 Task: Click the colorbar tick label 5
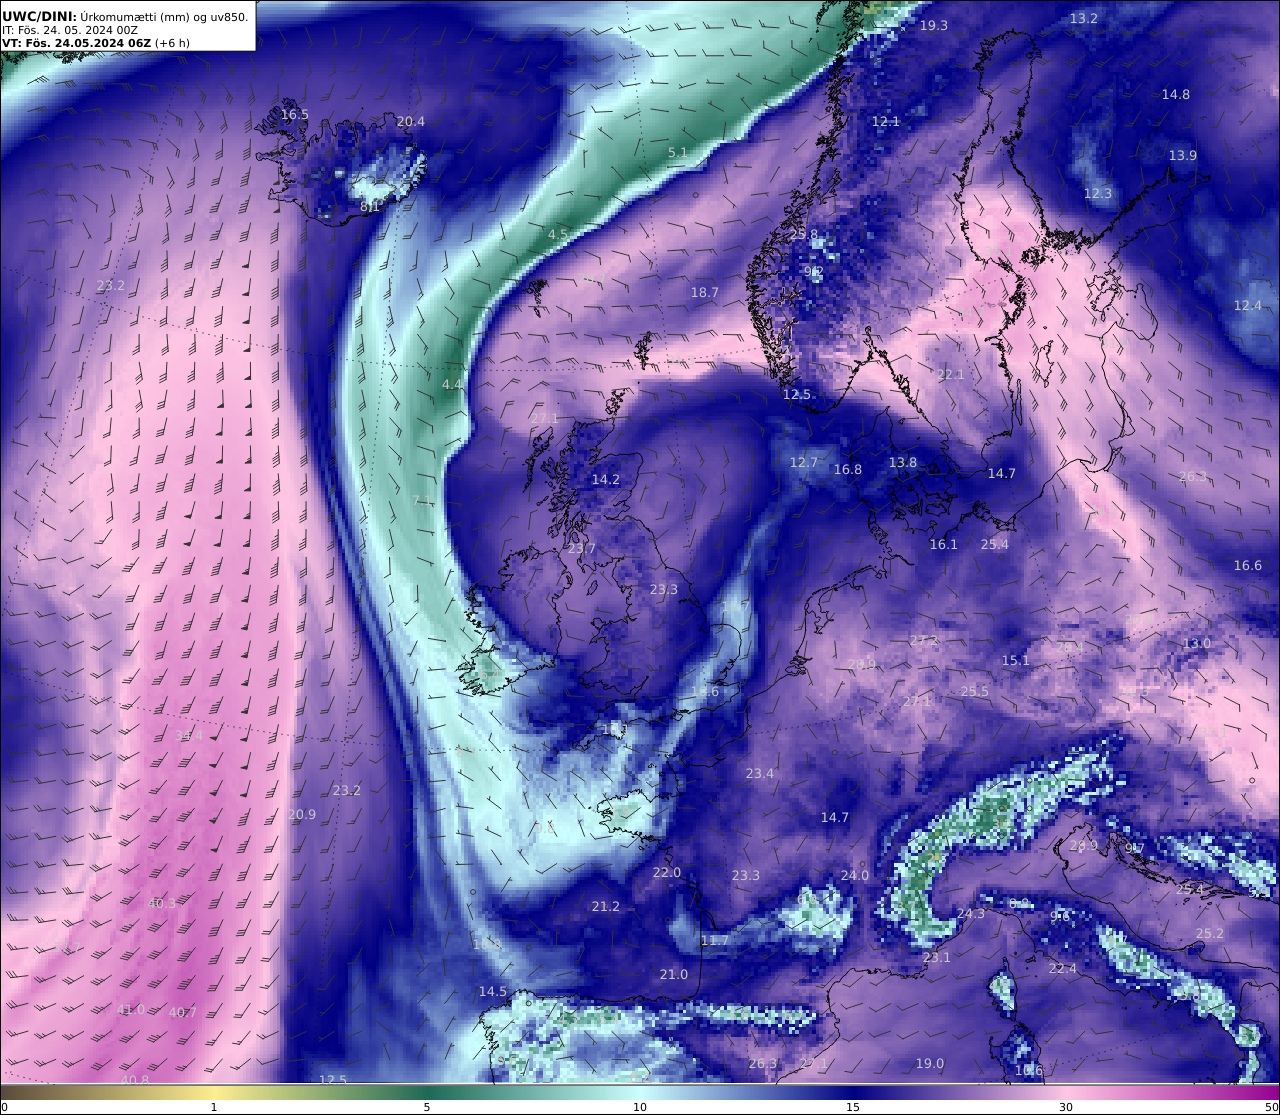(427, 1107)
